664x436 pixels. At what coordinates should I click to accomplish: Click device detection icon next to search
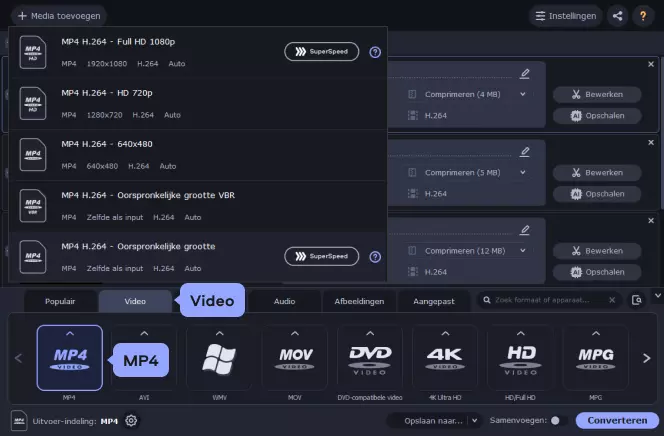click(636, 300)
